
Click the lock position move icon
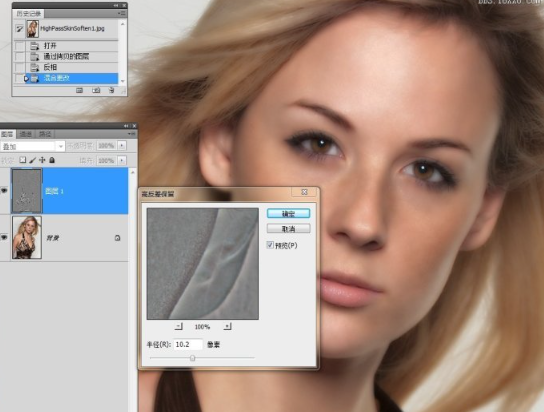tap(42, 160)
